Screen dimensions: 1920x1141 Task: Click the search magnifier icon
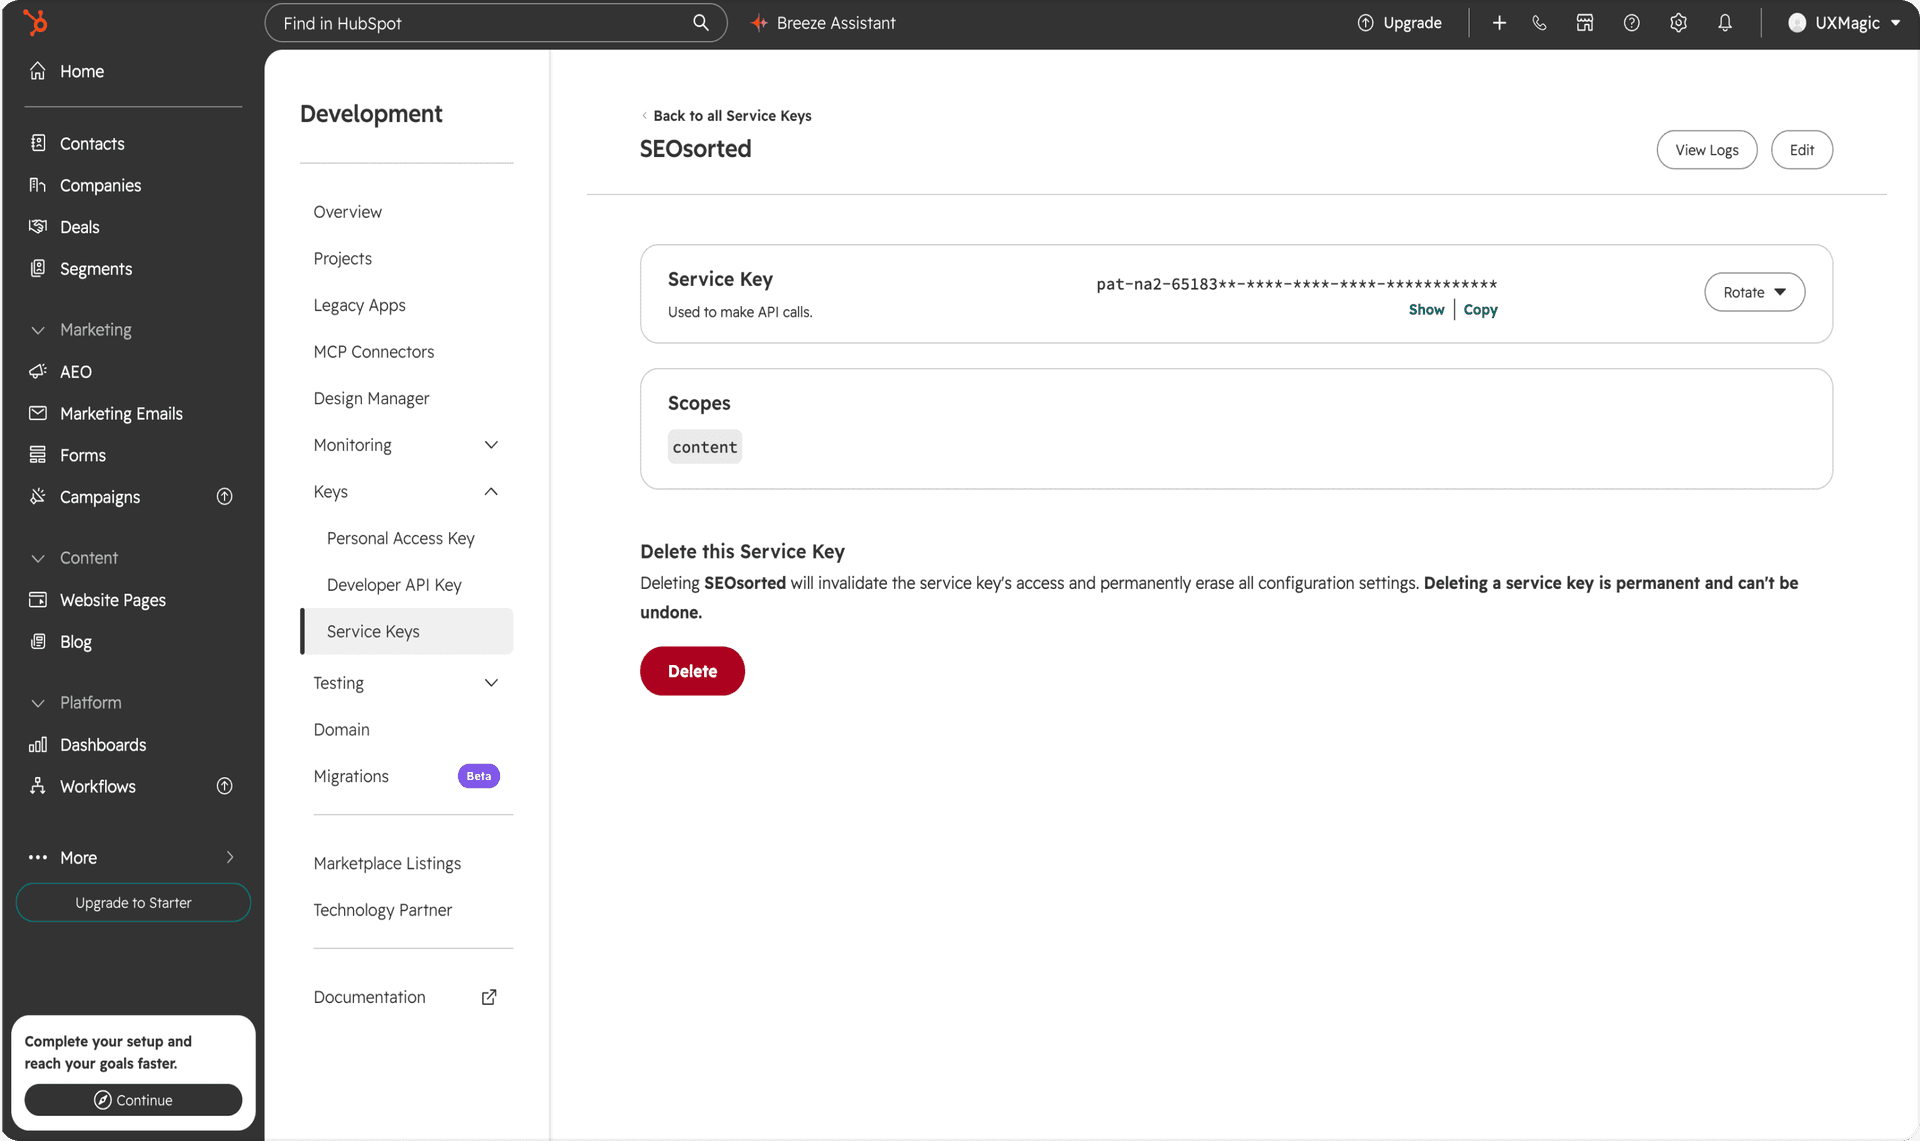click(x=700, y=22)
